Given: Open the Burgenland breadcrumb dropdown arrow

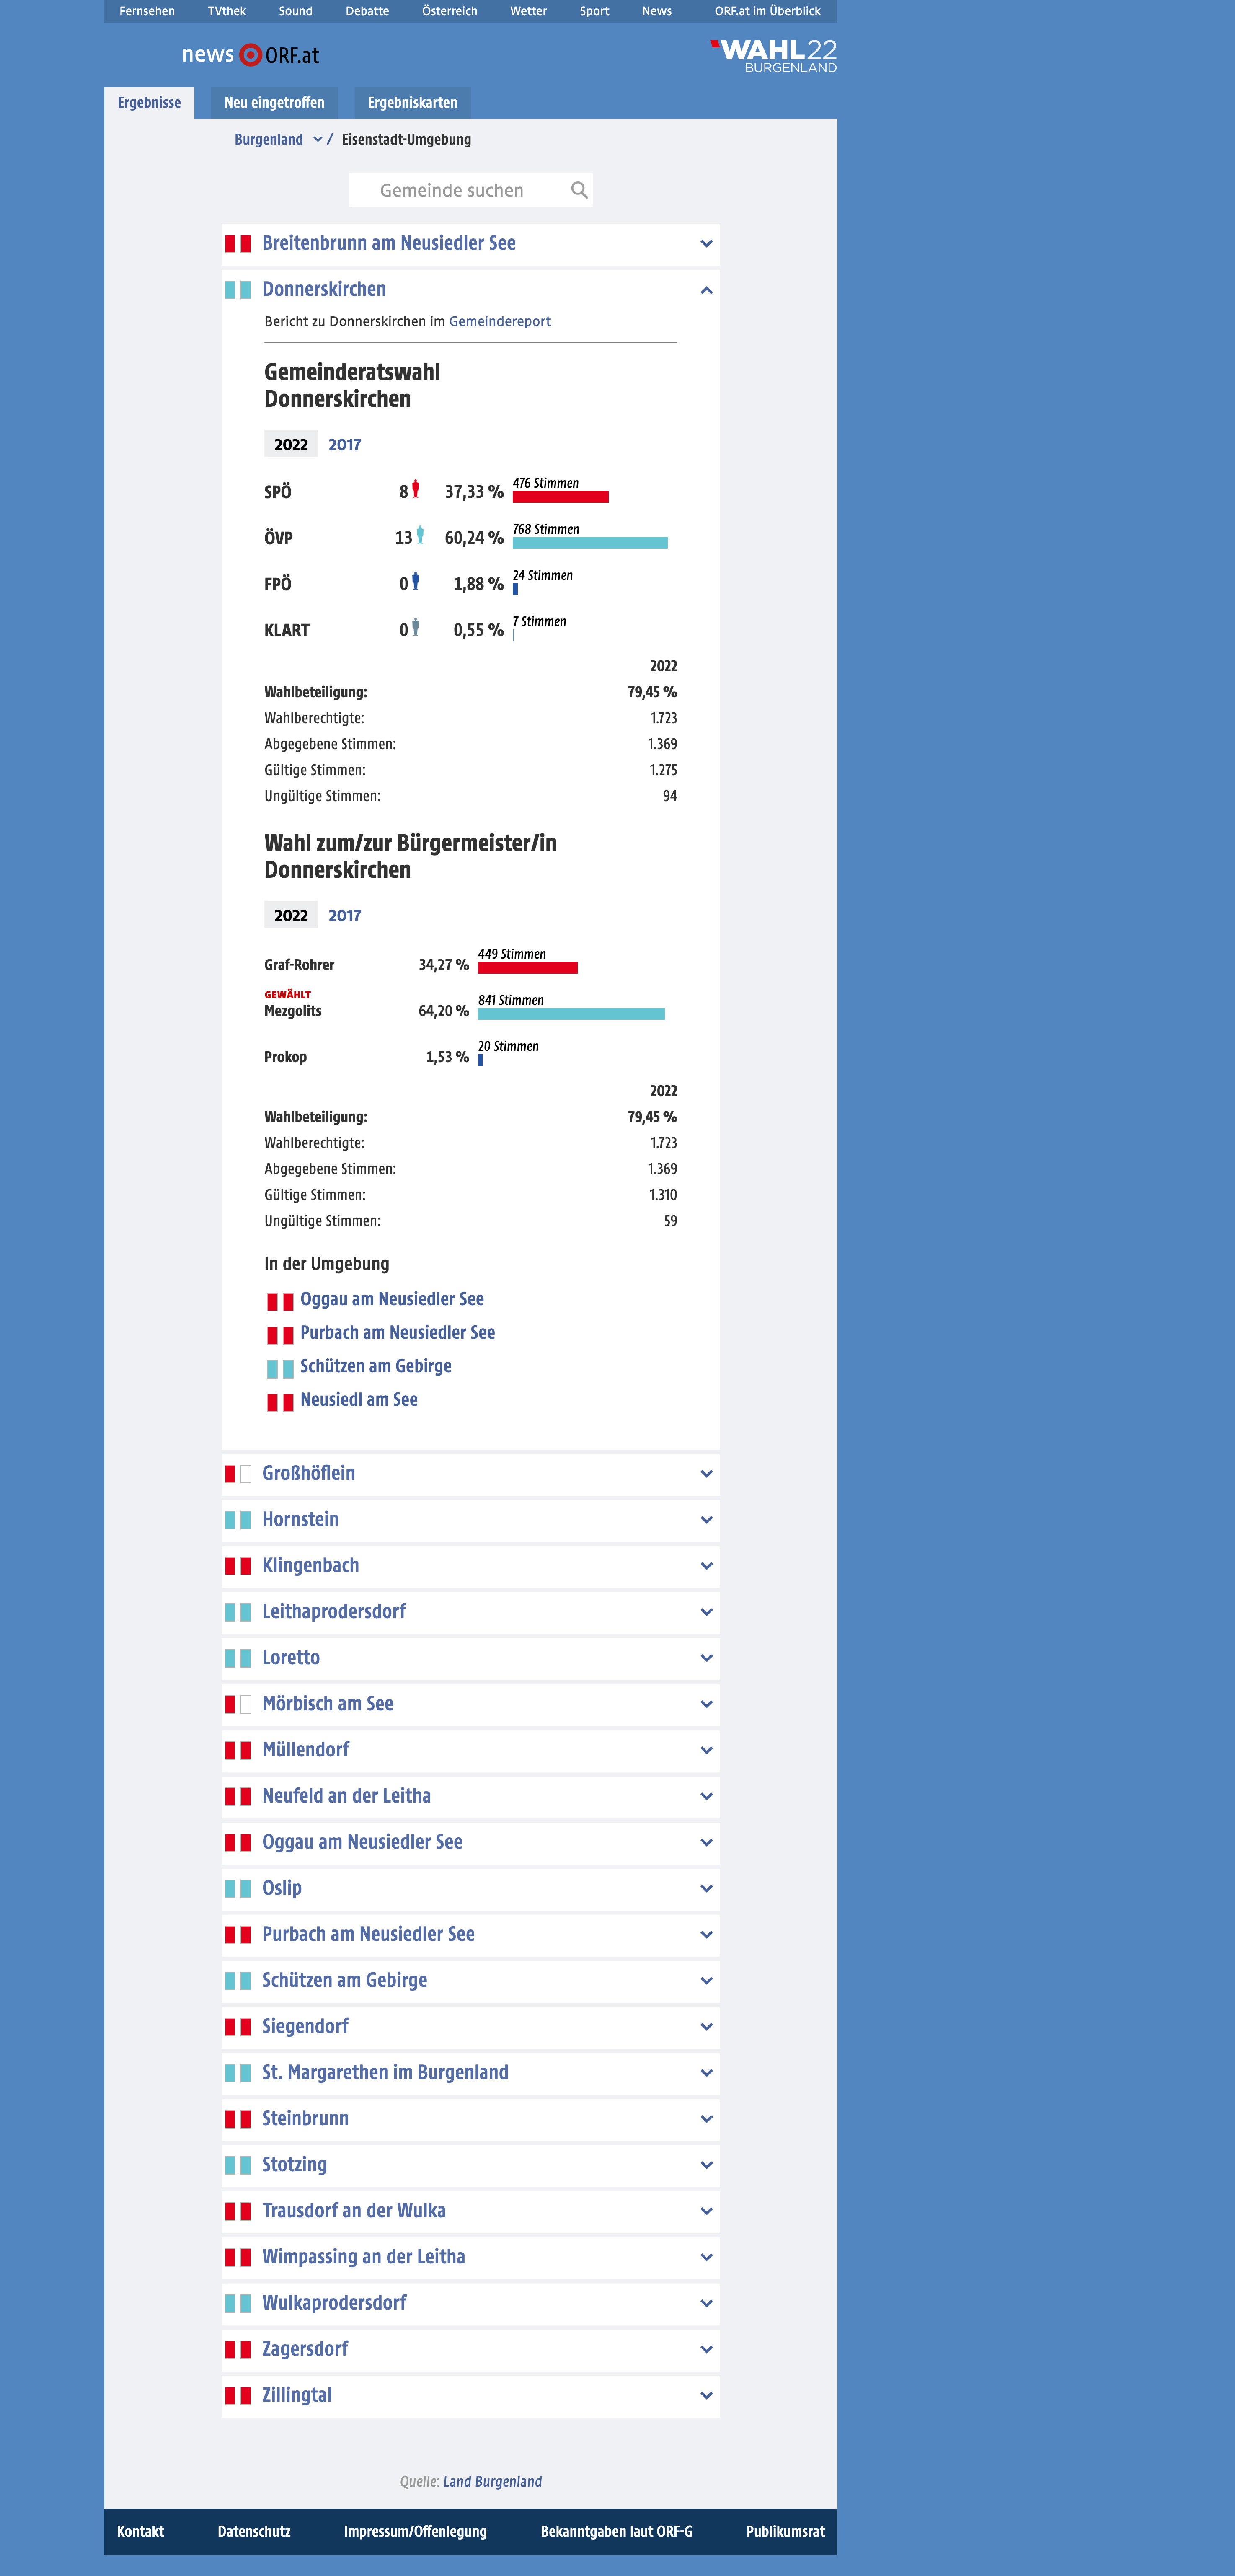Looking at the screenshot, I should tap(317, 140).
